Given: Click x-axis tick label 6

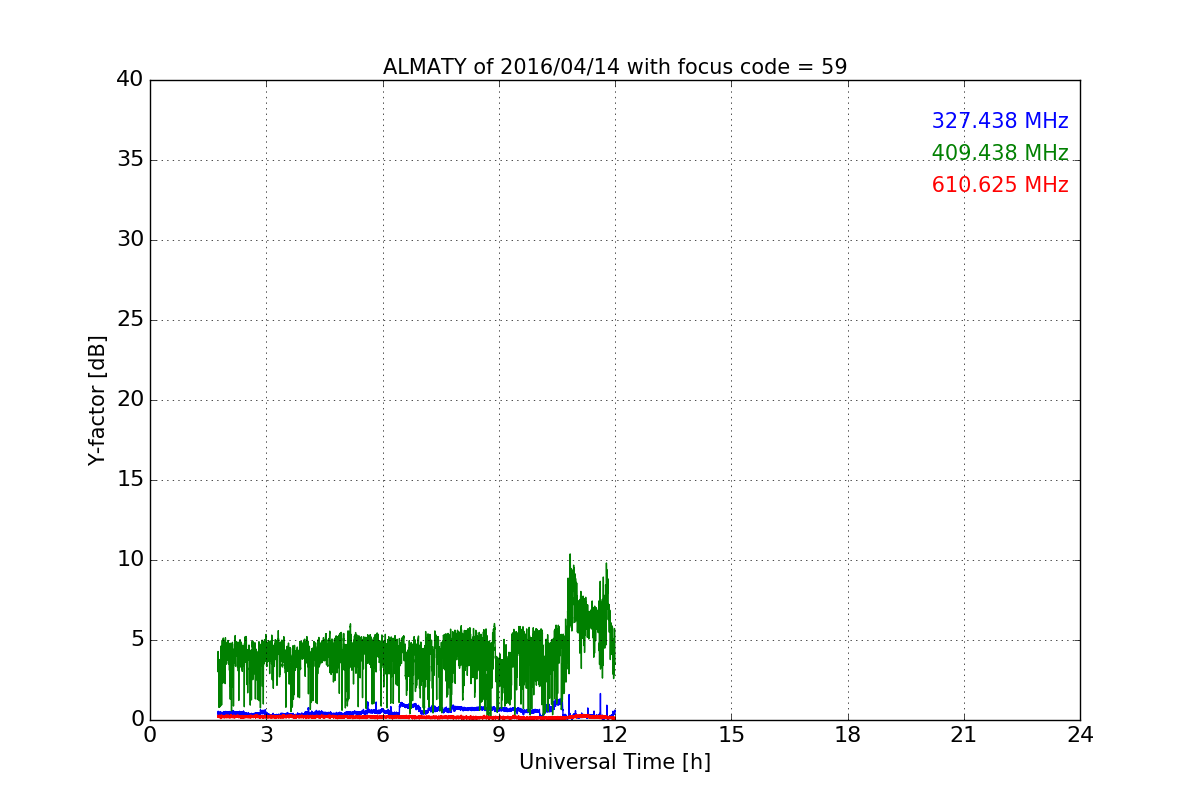Looking at the screenshot, I should [383, 734].
